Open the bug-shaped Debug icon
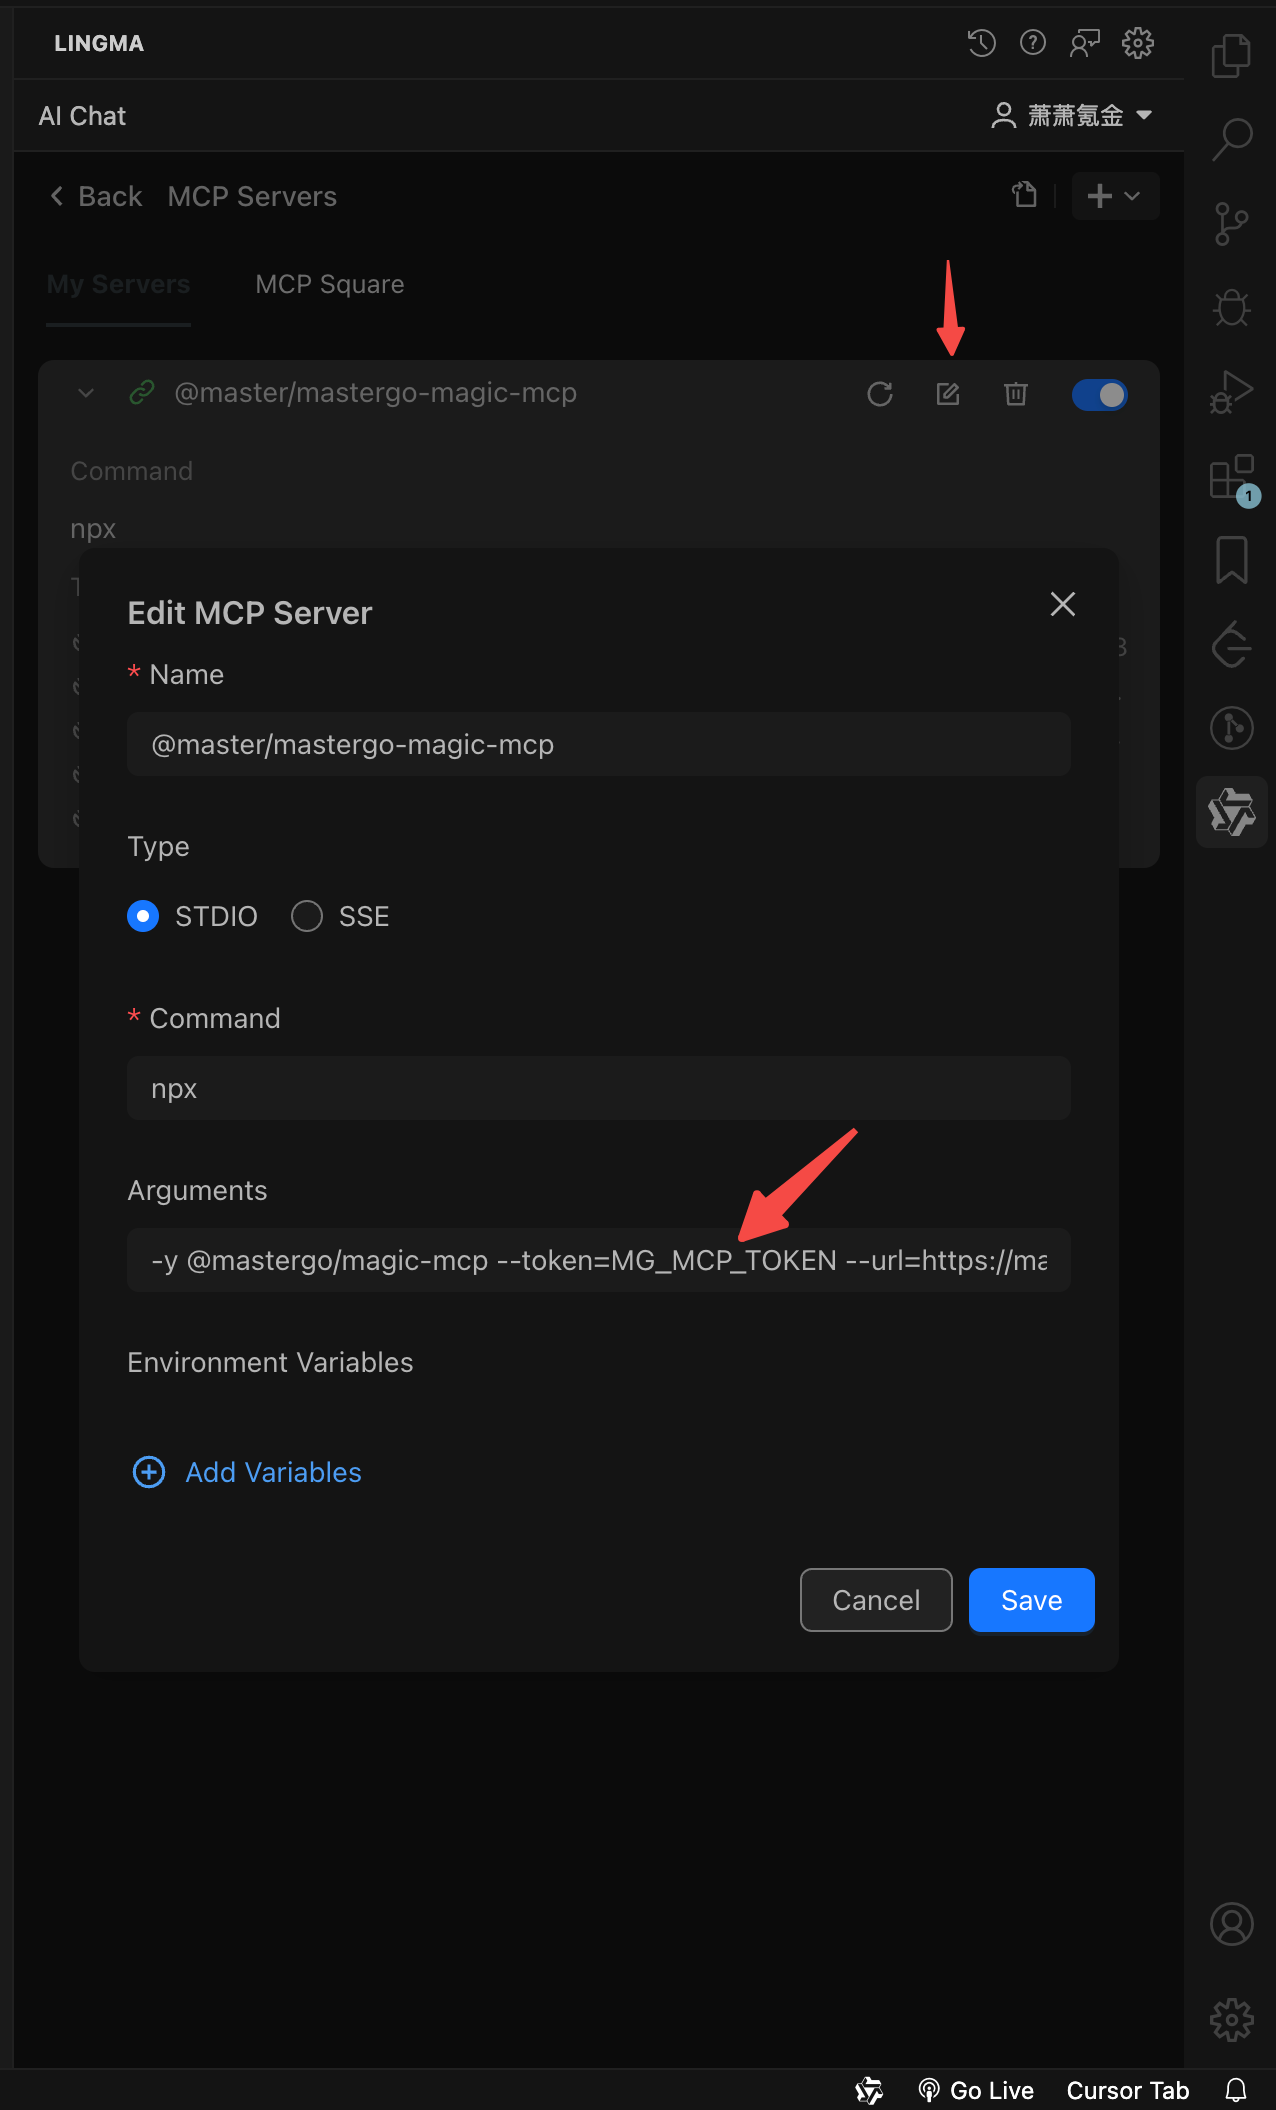This screenshot has width=1276, height=2110. pyautogui.click(x=1232, y=307)
